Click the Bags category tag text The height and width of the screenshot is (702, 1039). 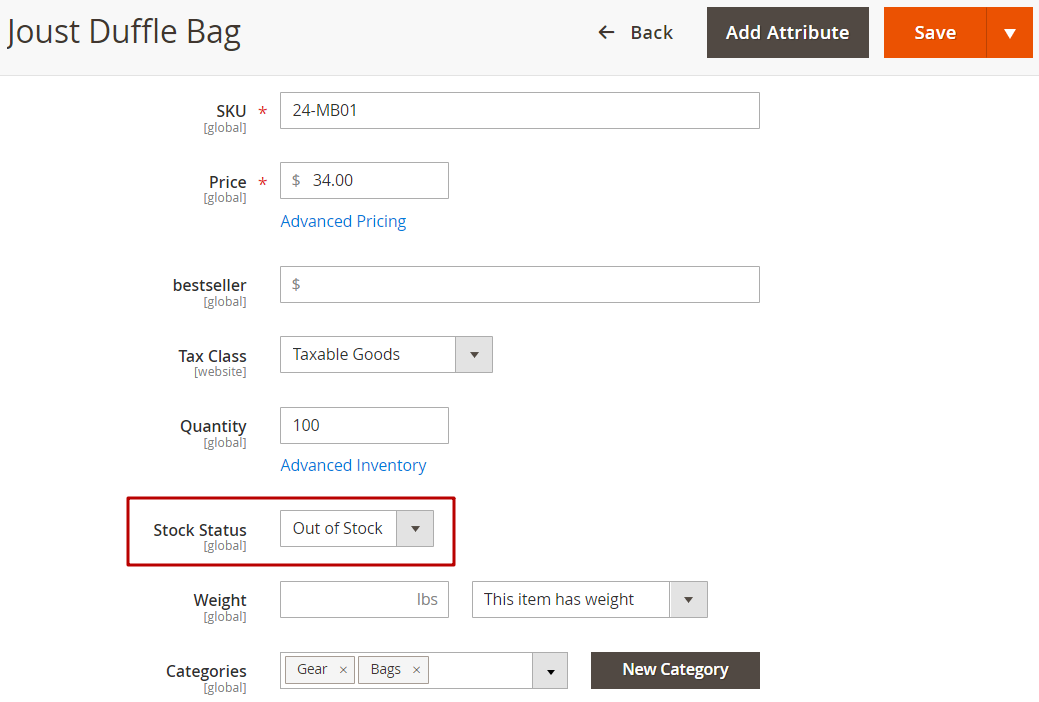pos(386,670)
